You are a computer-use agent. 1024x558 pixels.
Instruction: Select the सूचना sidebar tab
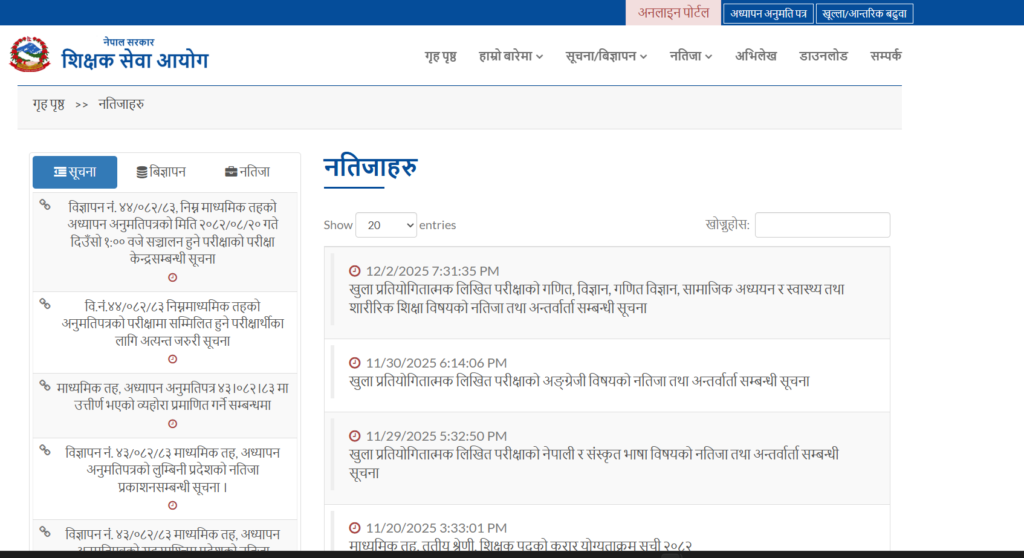point(75,172)
